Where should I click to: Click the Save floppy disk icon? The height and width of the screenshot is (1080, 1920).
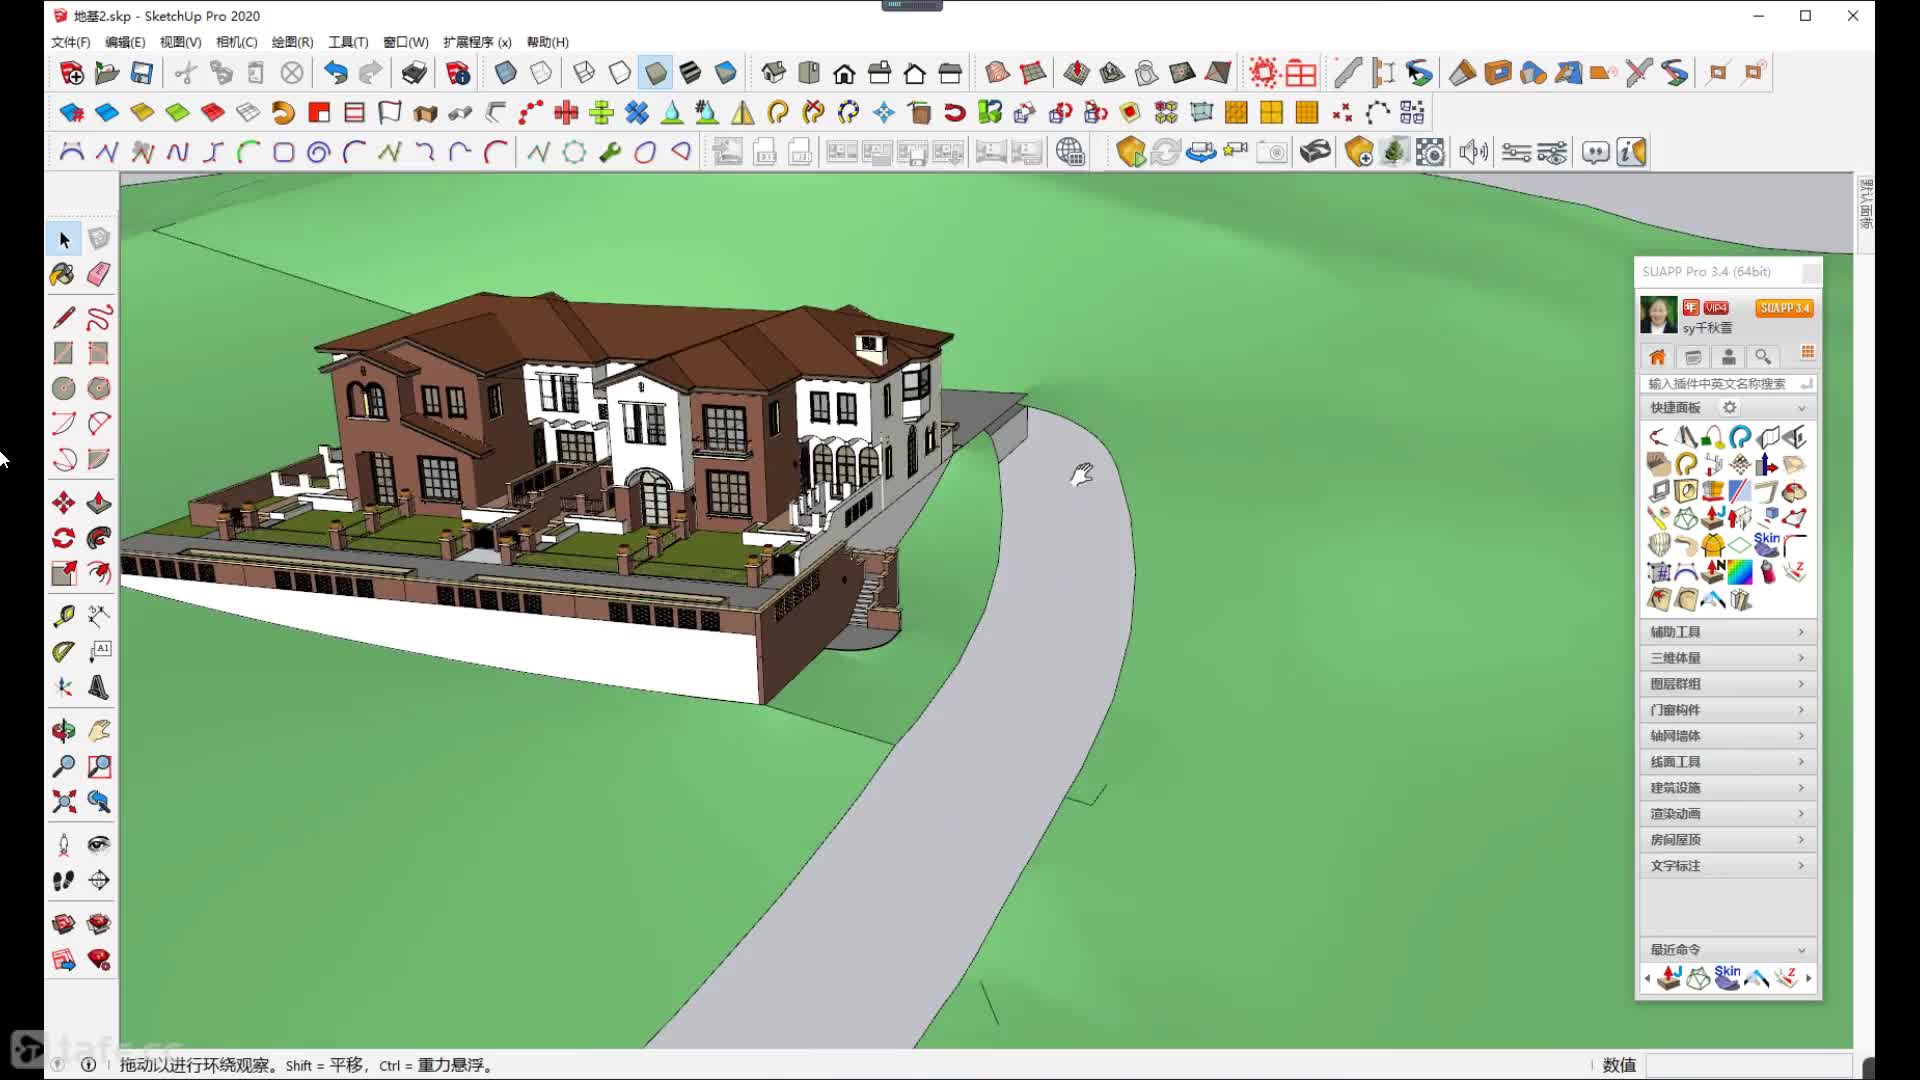(x=142, y=73)
